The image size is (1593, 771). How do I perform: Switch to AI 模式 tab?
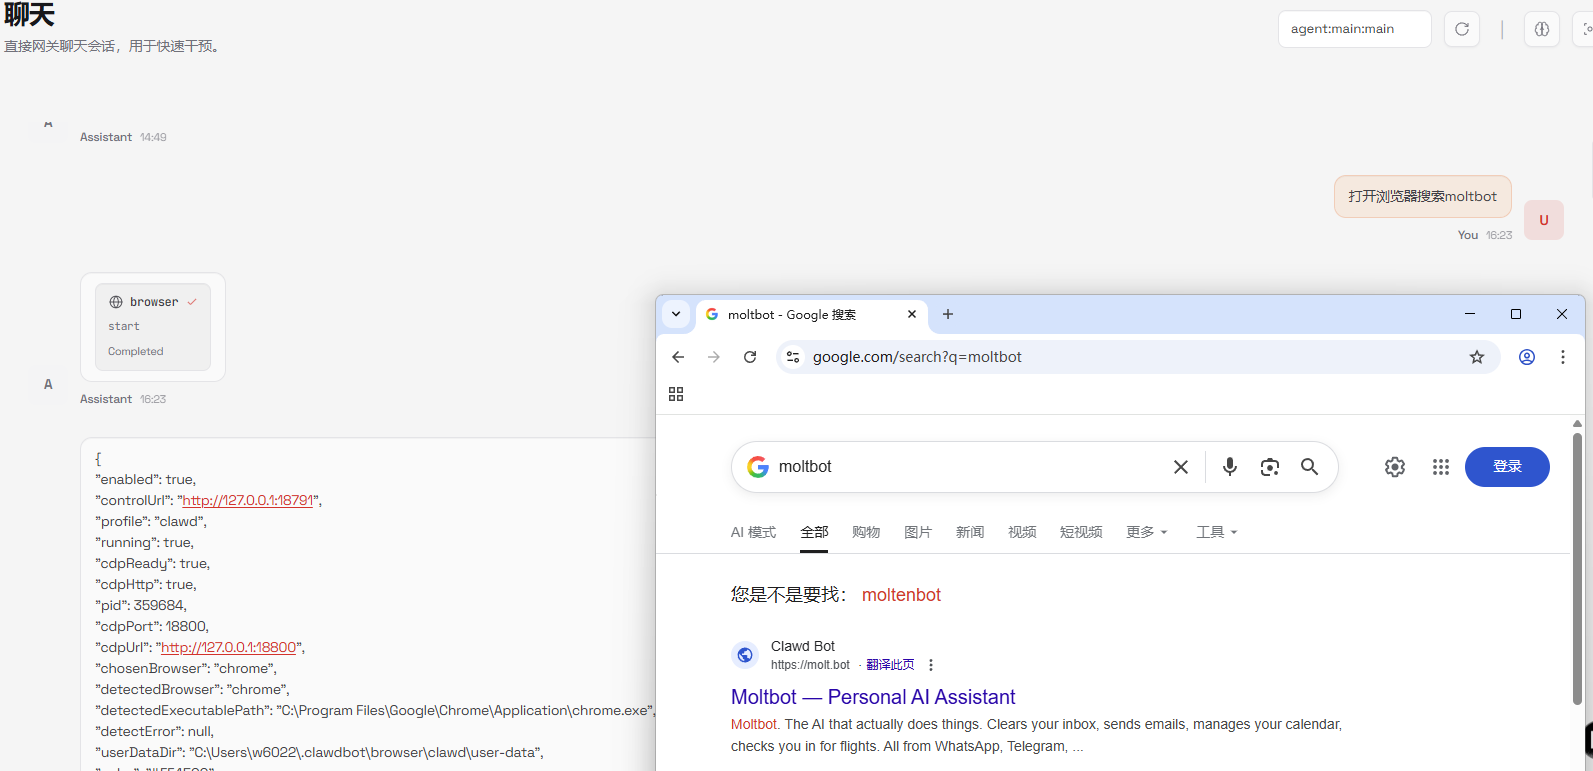click(753, 532)
